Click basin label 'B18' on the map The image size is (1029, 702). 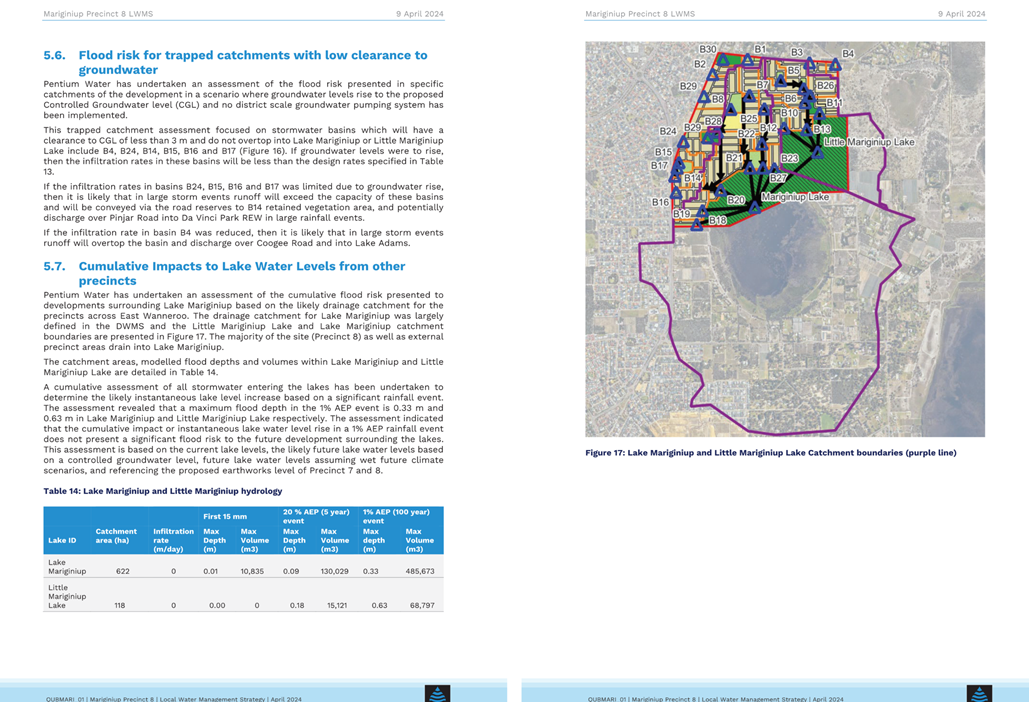pyautogui.click(x=717, y=220)
